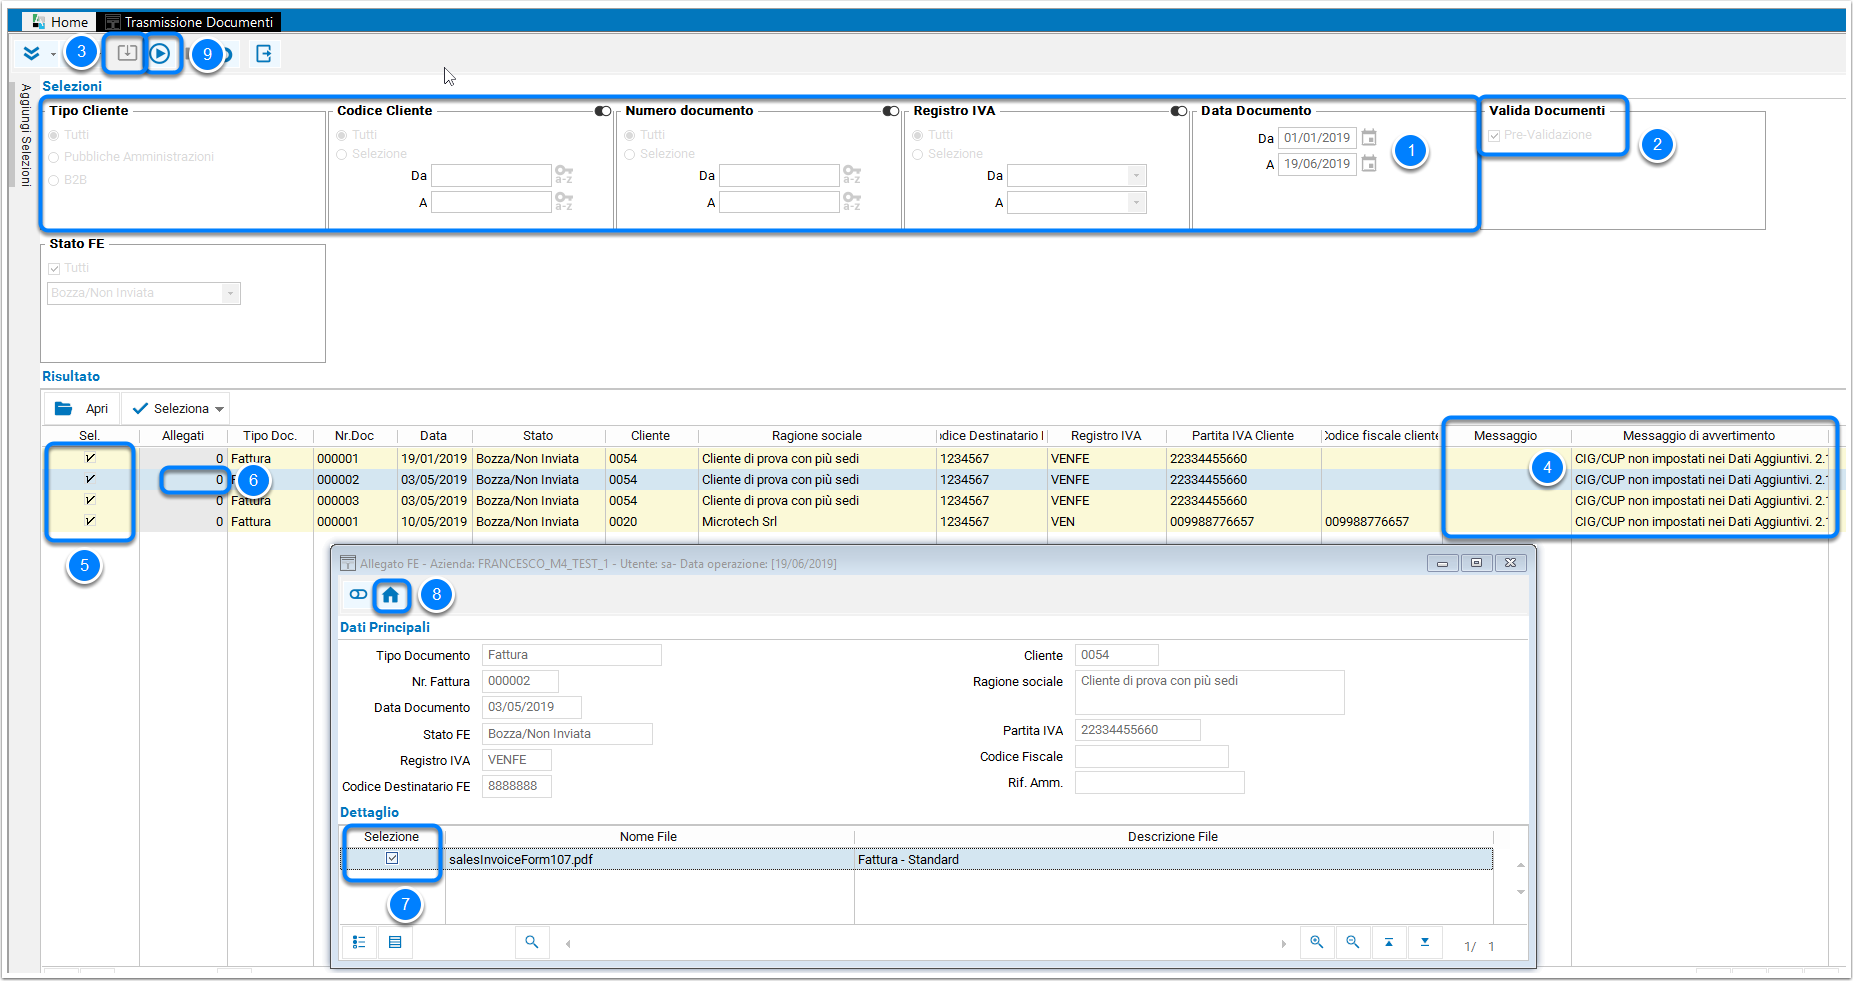
Task: Open calendar picker for Data Documento Da
Action: pyautogui.click(x=1369, y=138)
